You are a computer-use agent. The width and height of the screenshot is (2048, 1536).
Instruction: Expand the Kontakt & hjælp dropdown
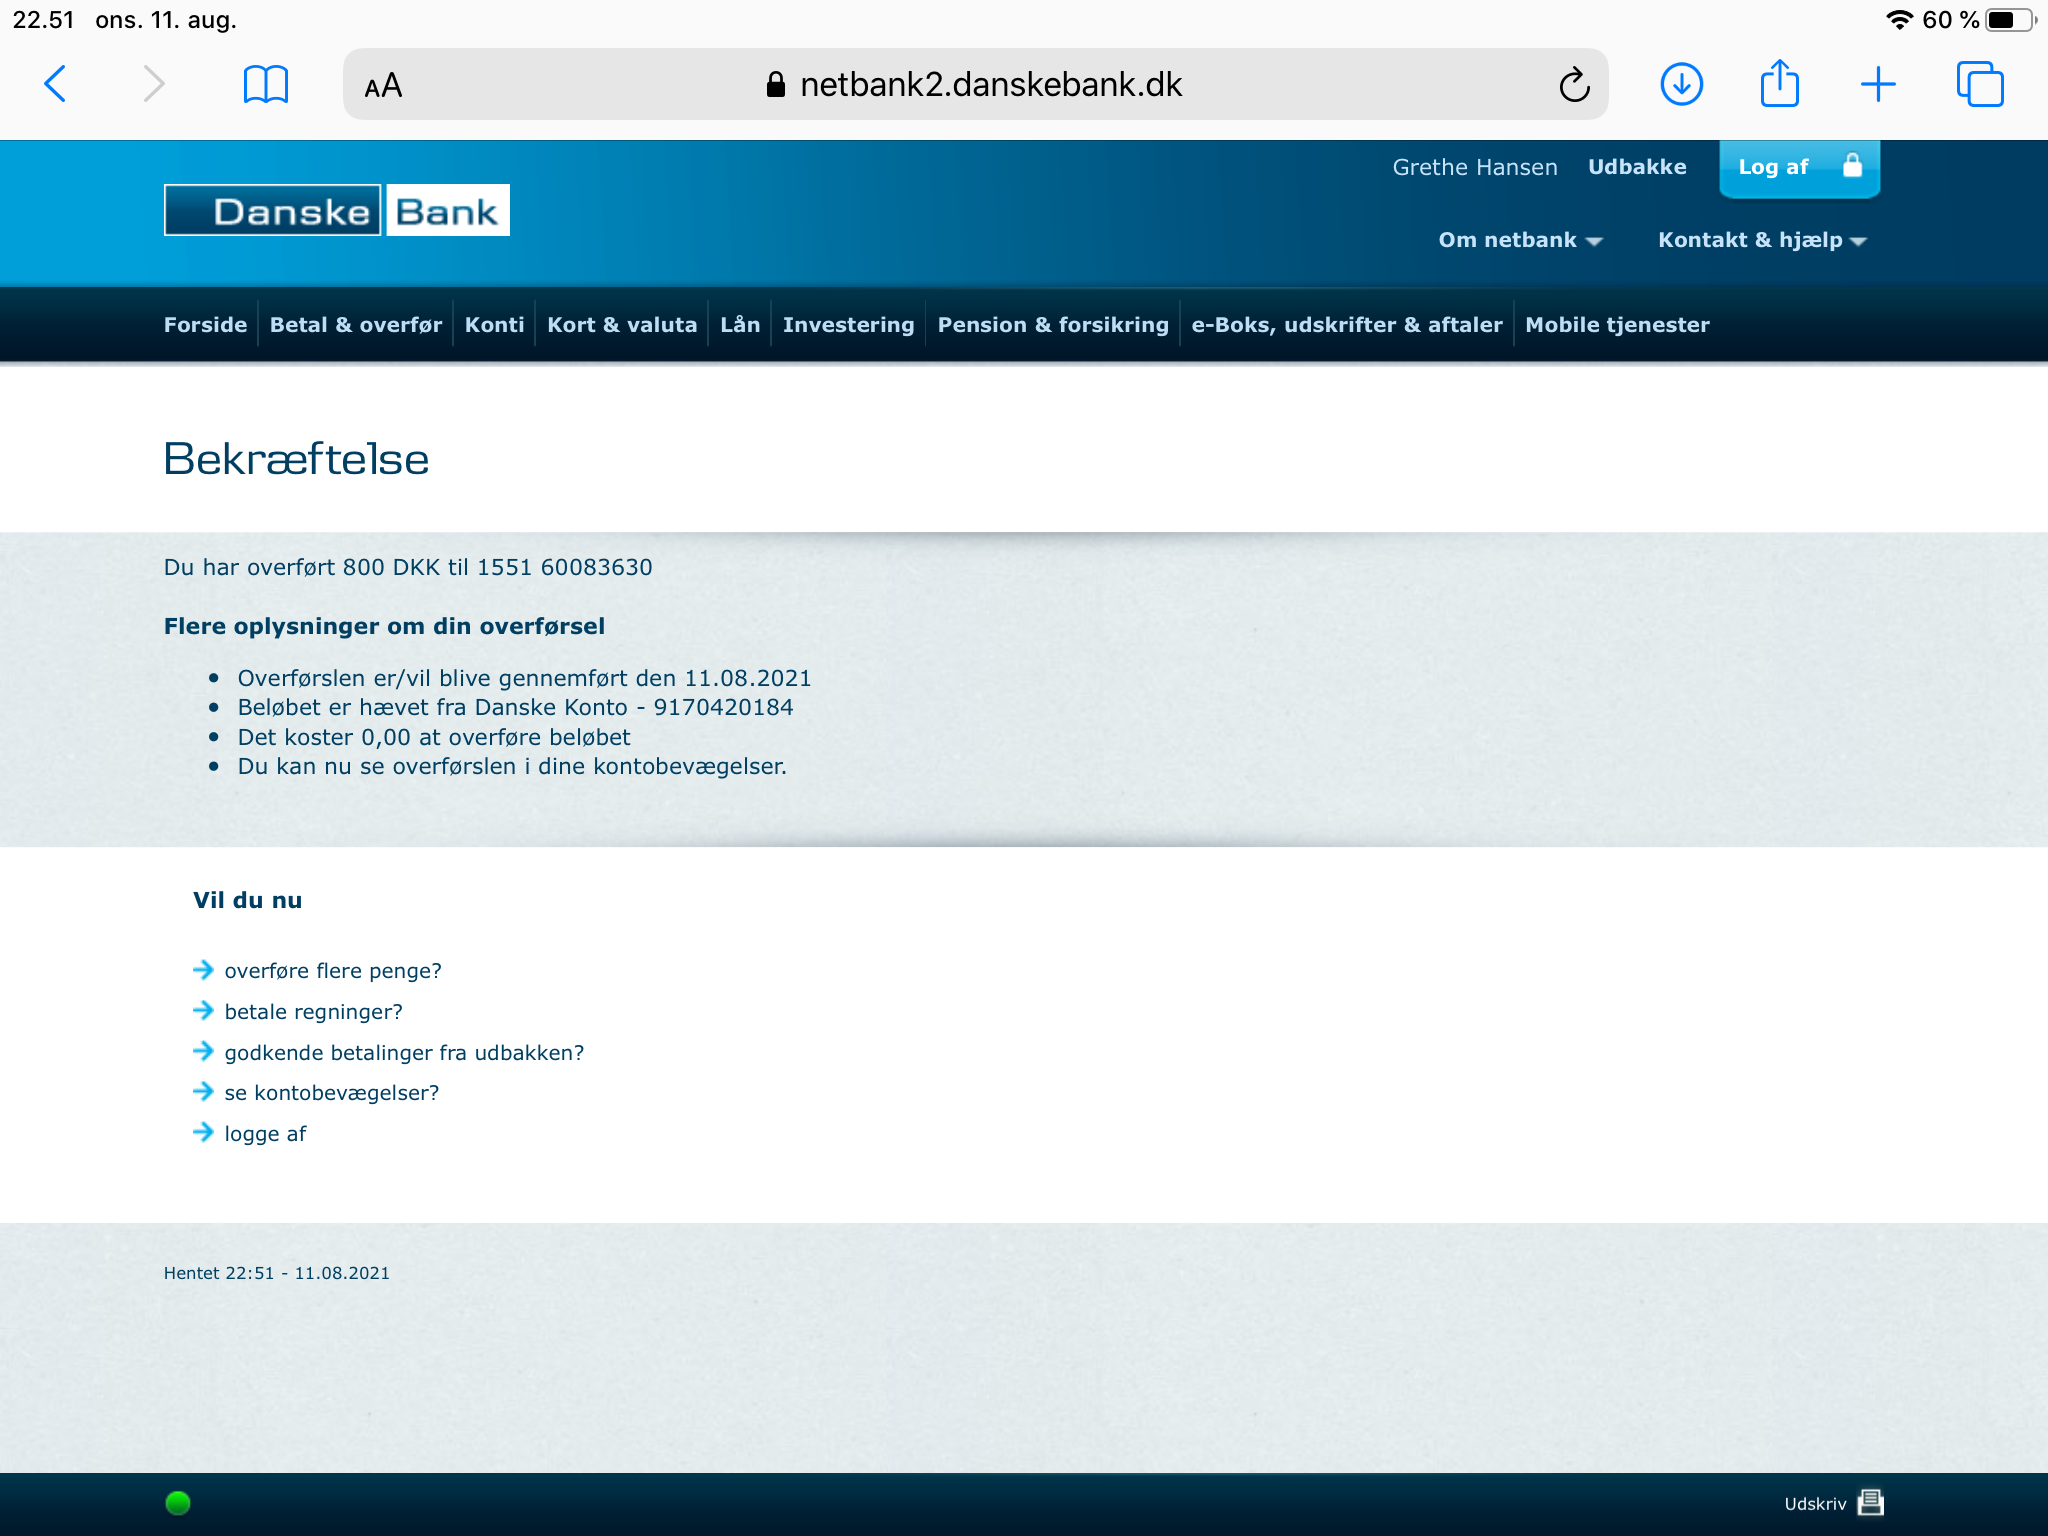point(1762,240)
